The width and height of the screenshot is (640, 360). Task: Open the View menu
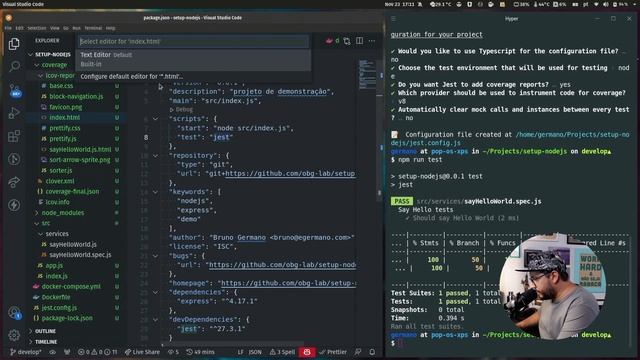coord(55,28)
